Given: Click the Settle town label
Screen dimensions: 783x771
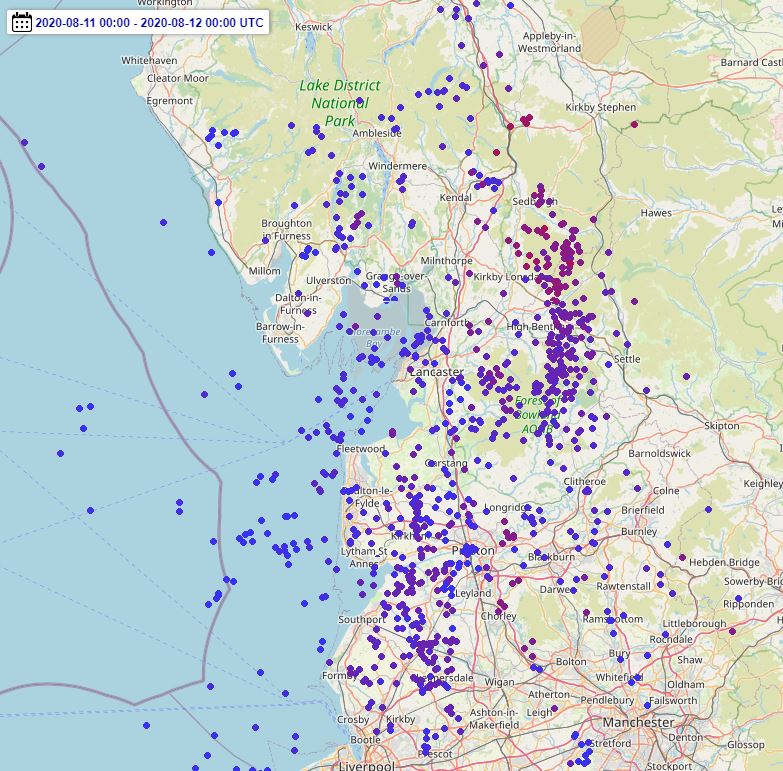Looking at the screenshot, I should pyautogui.click(x=627, y=359).
